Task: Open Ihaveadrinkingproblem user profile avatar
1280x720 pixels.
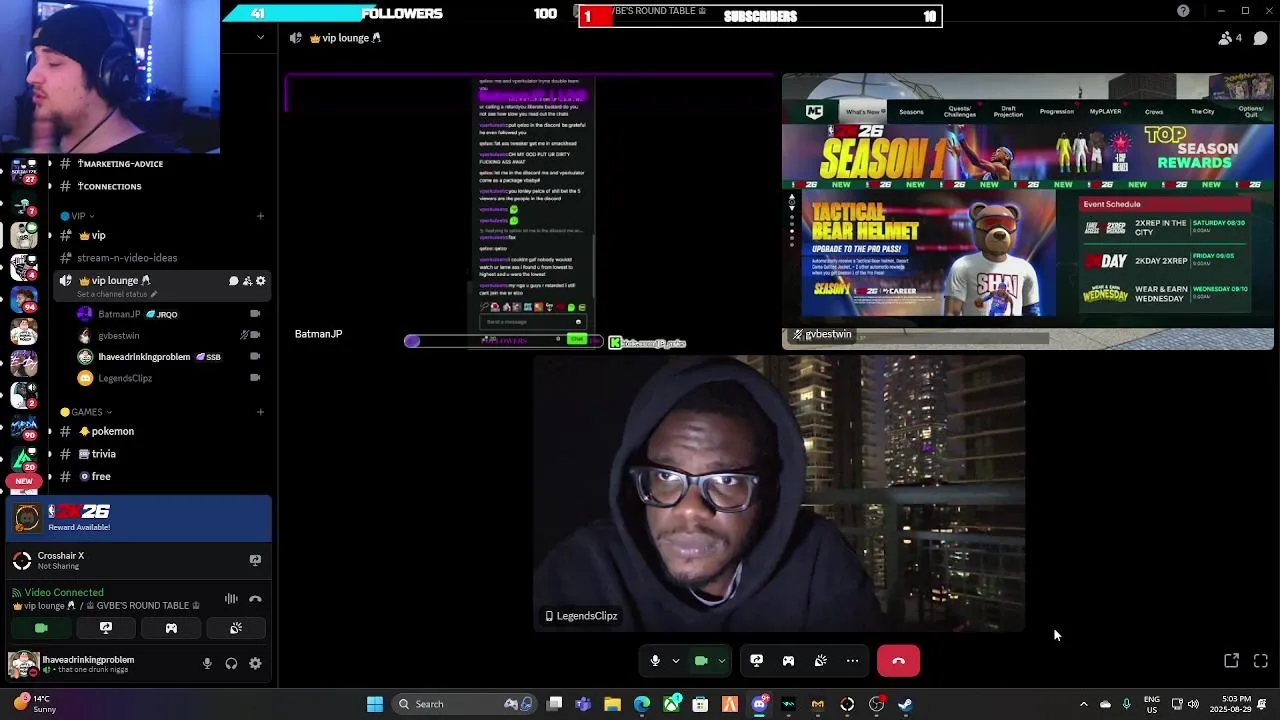Action: [x=23, y=664]
